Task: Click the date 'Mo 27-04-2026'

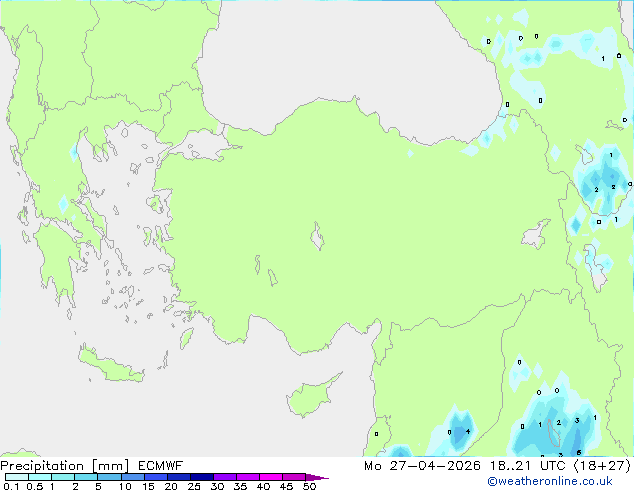Action: click(423, 466)
